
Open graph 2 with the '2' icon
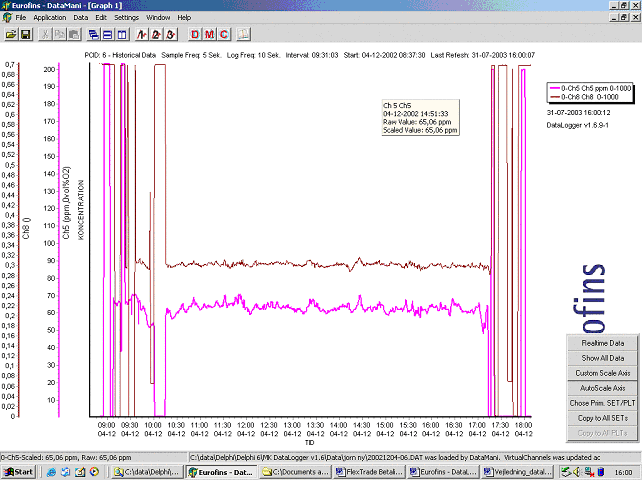tap(156, 34)
